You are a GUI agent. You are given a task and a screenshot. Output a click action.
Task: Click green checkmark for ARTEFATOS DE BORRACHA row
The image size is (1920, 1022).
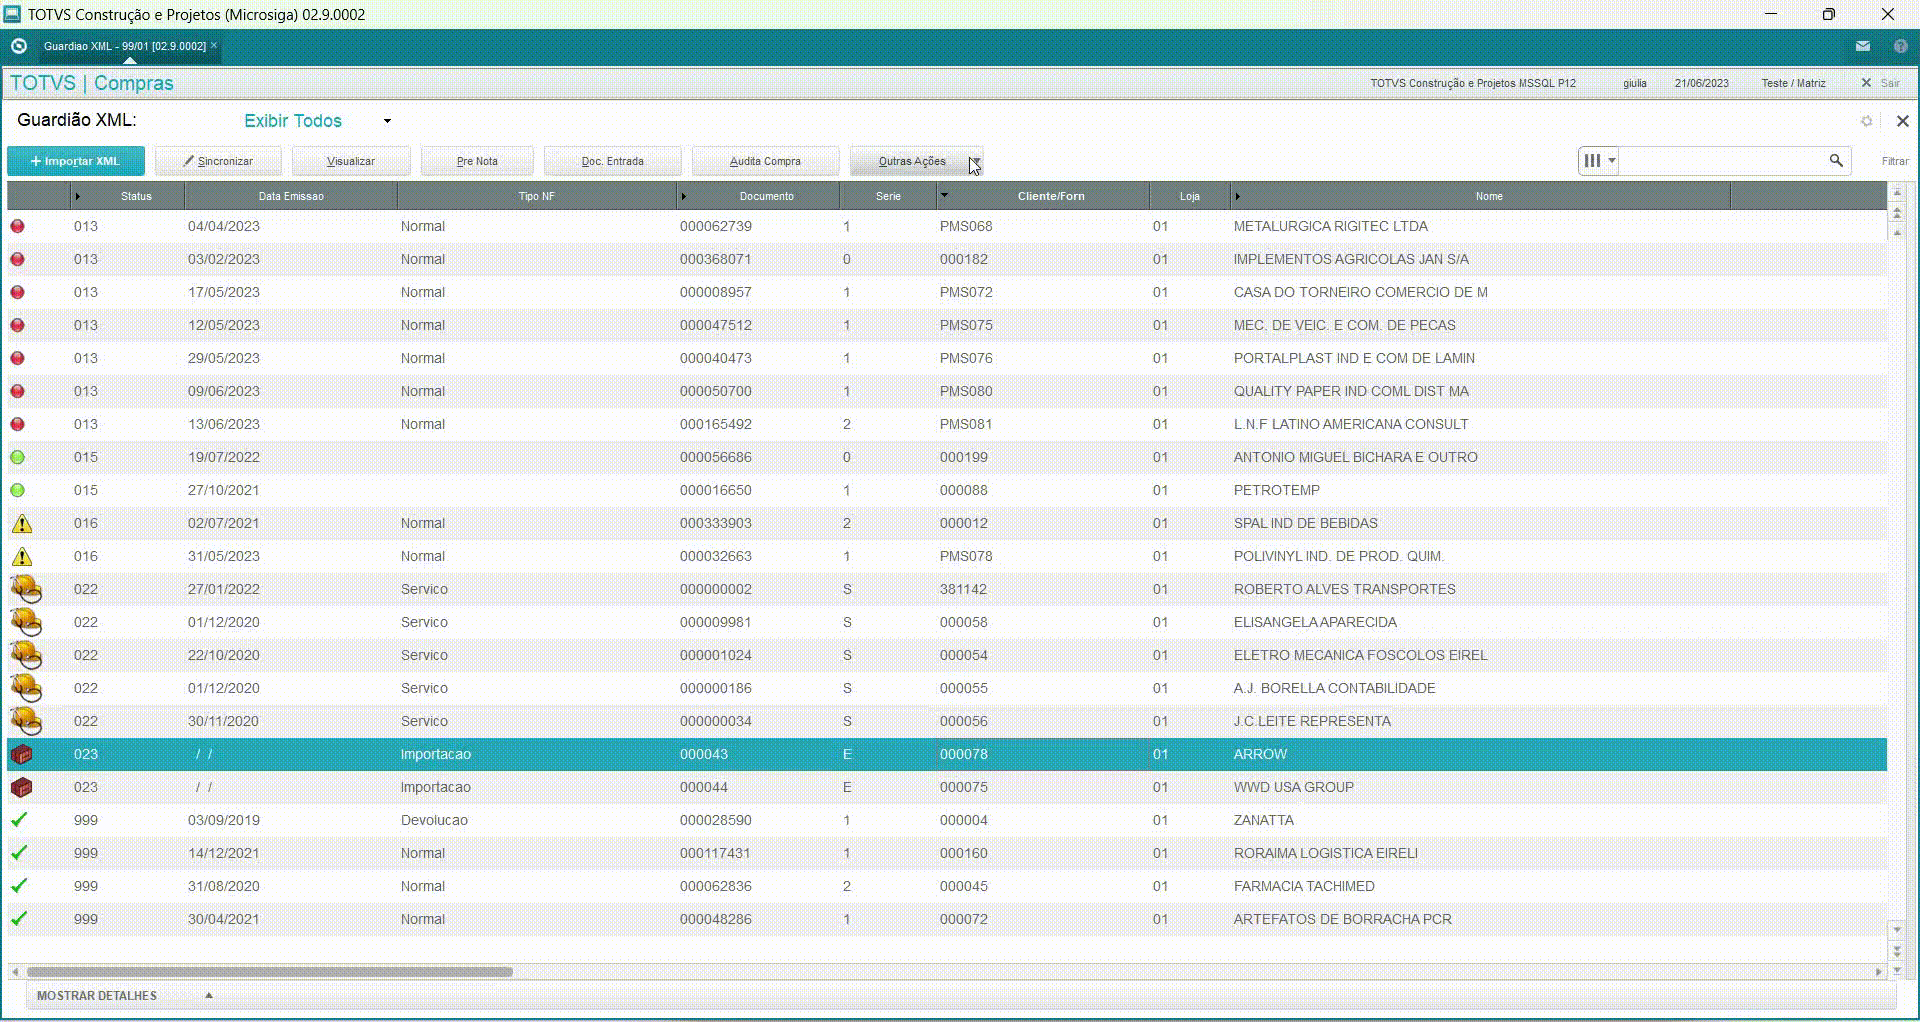(x=19, y=918)
